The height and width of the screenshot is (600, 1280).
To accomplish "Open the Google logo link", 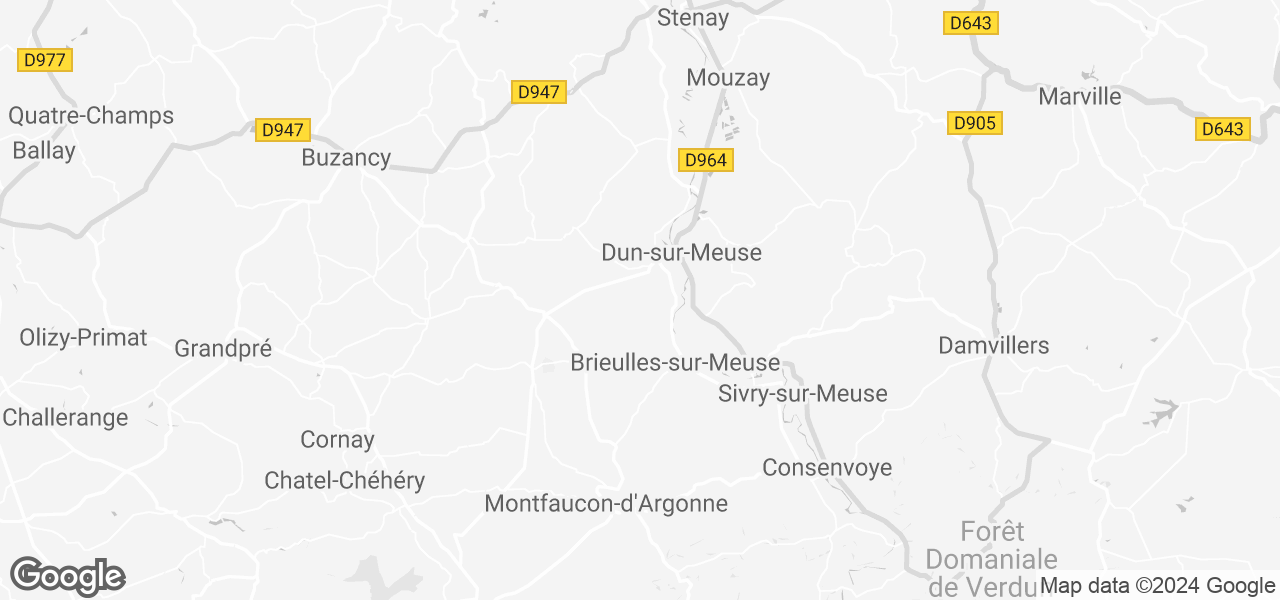I will (x=67, y=576).
